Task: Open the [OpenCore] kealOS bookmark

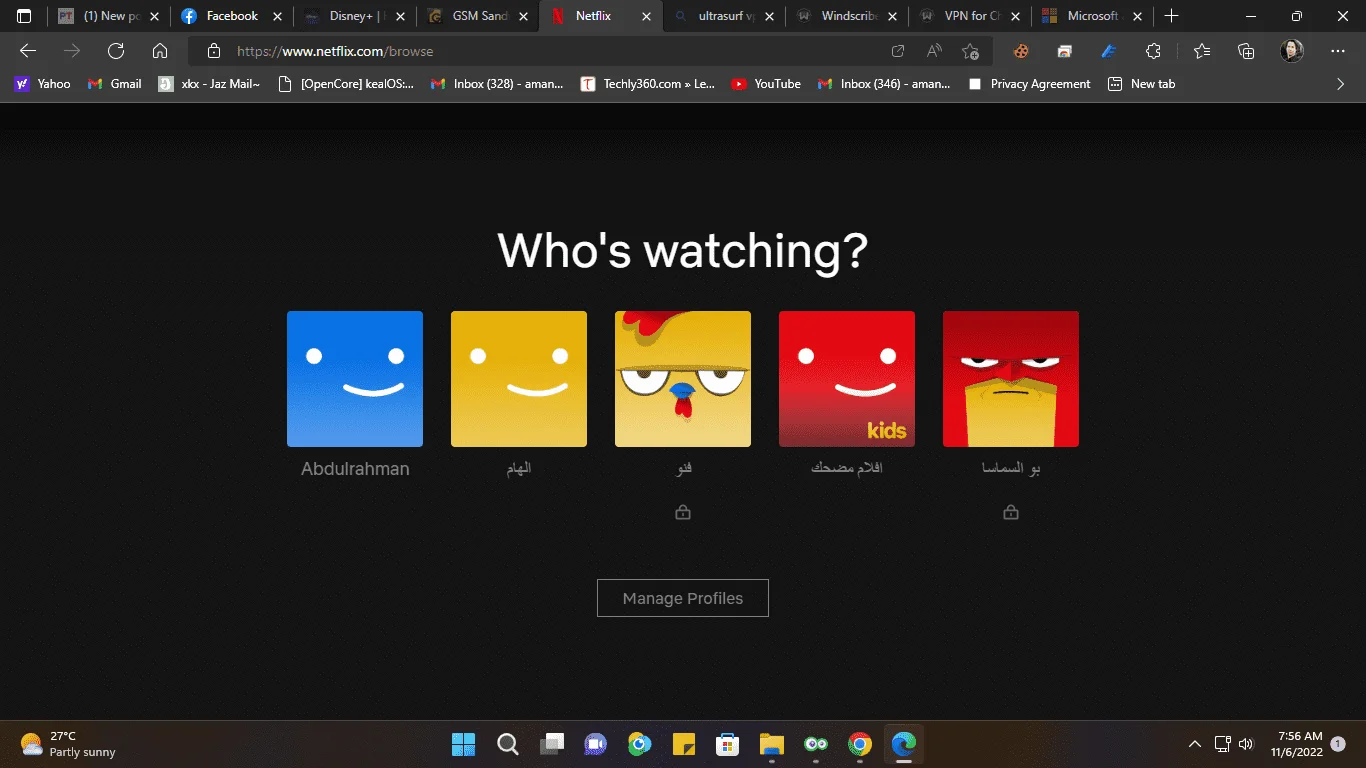Action: pos(345,84)
